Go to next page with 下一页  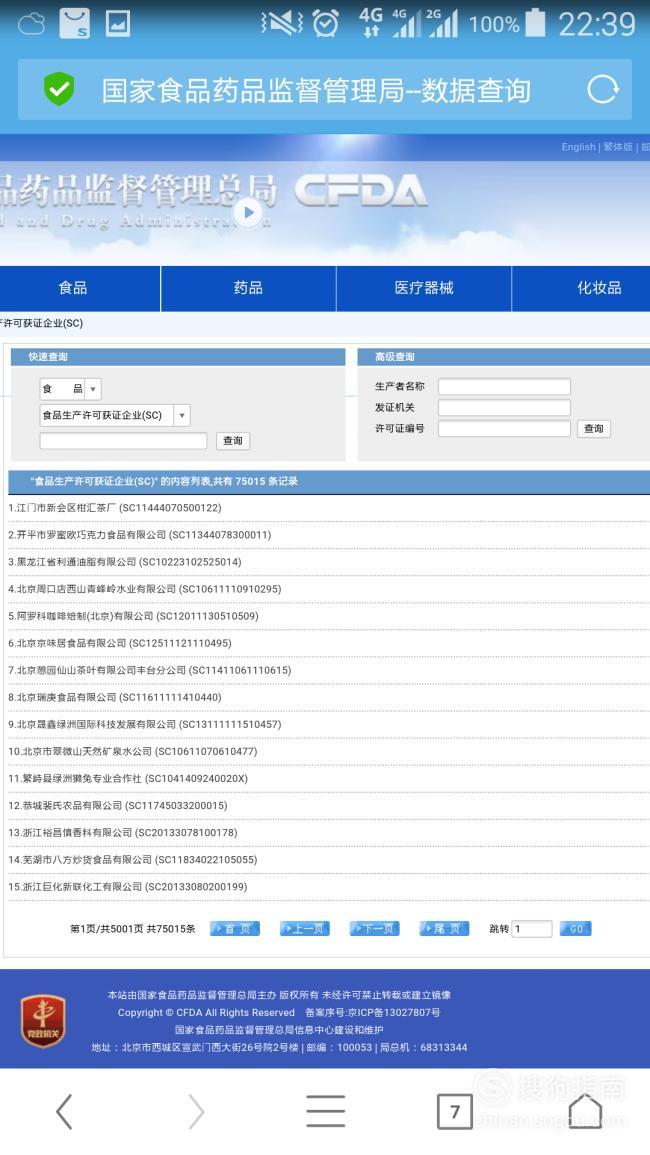(374, 929)
